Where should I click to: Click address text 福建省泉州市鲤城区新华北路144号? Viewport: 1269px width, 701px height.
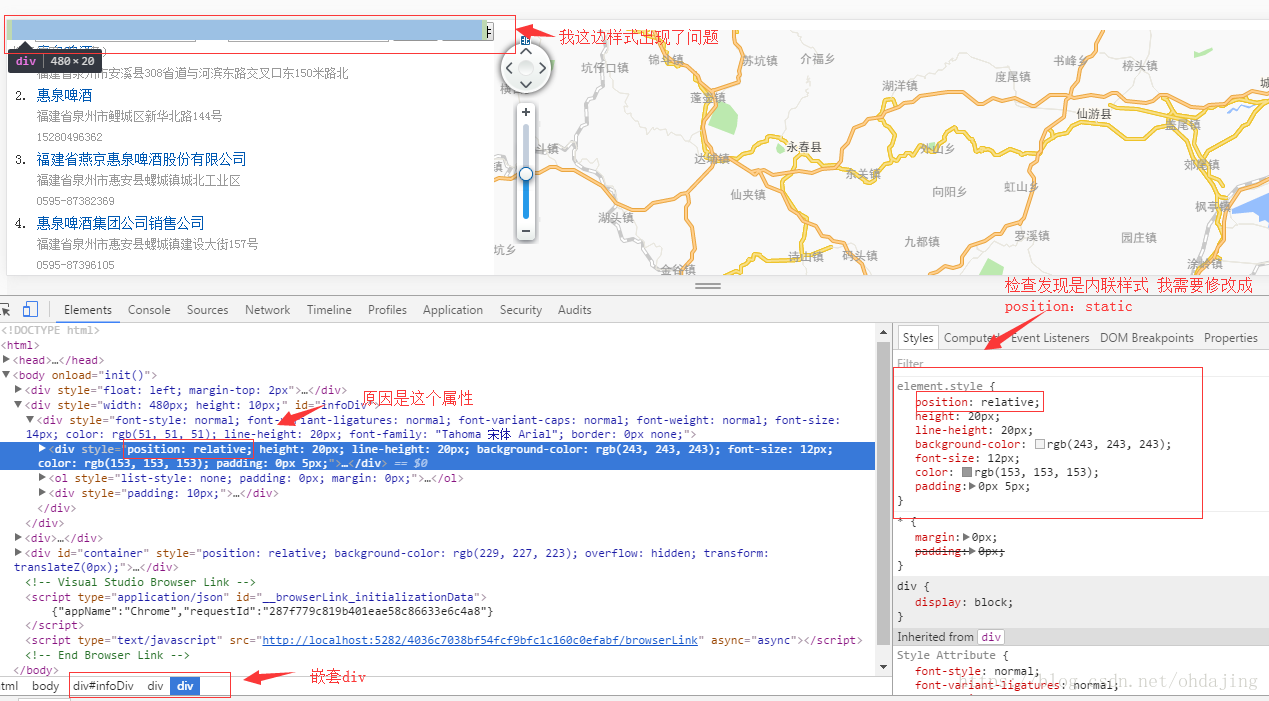pyautogui.click(x=129, y=116)
